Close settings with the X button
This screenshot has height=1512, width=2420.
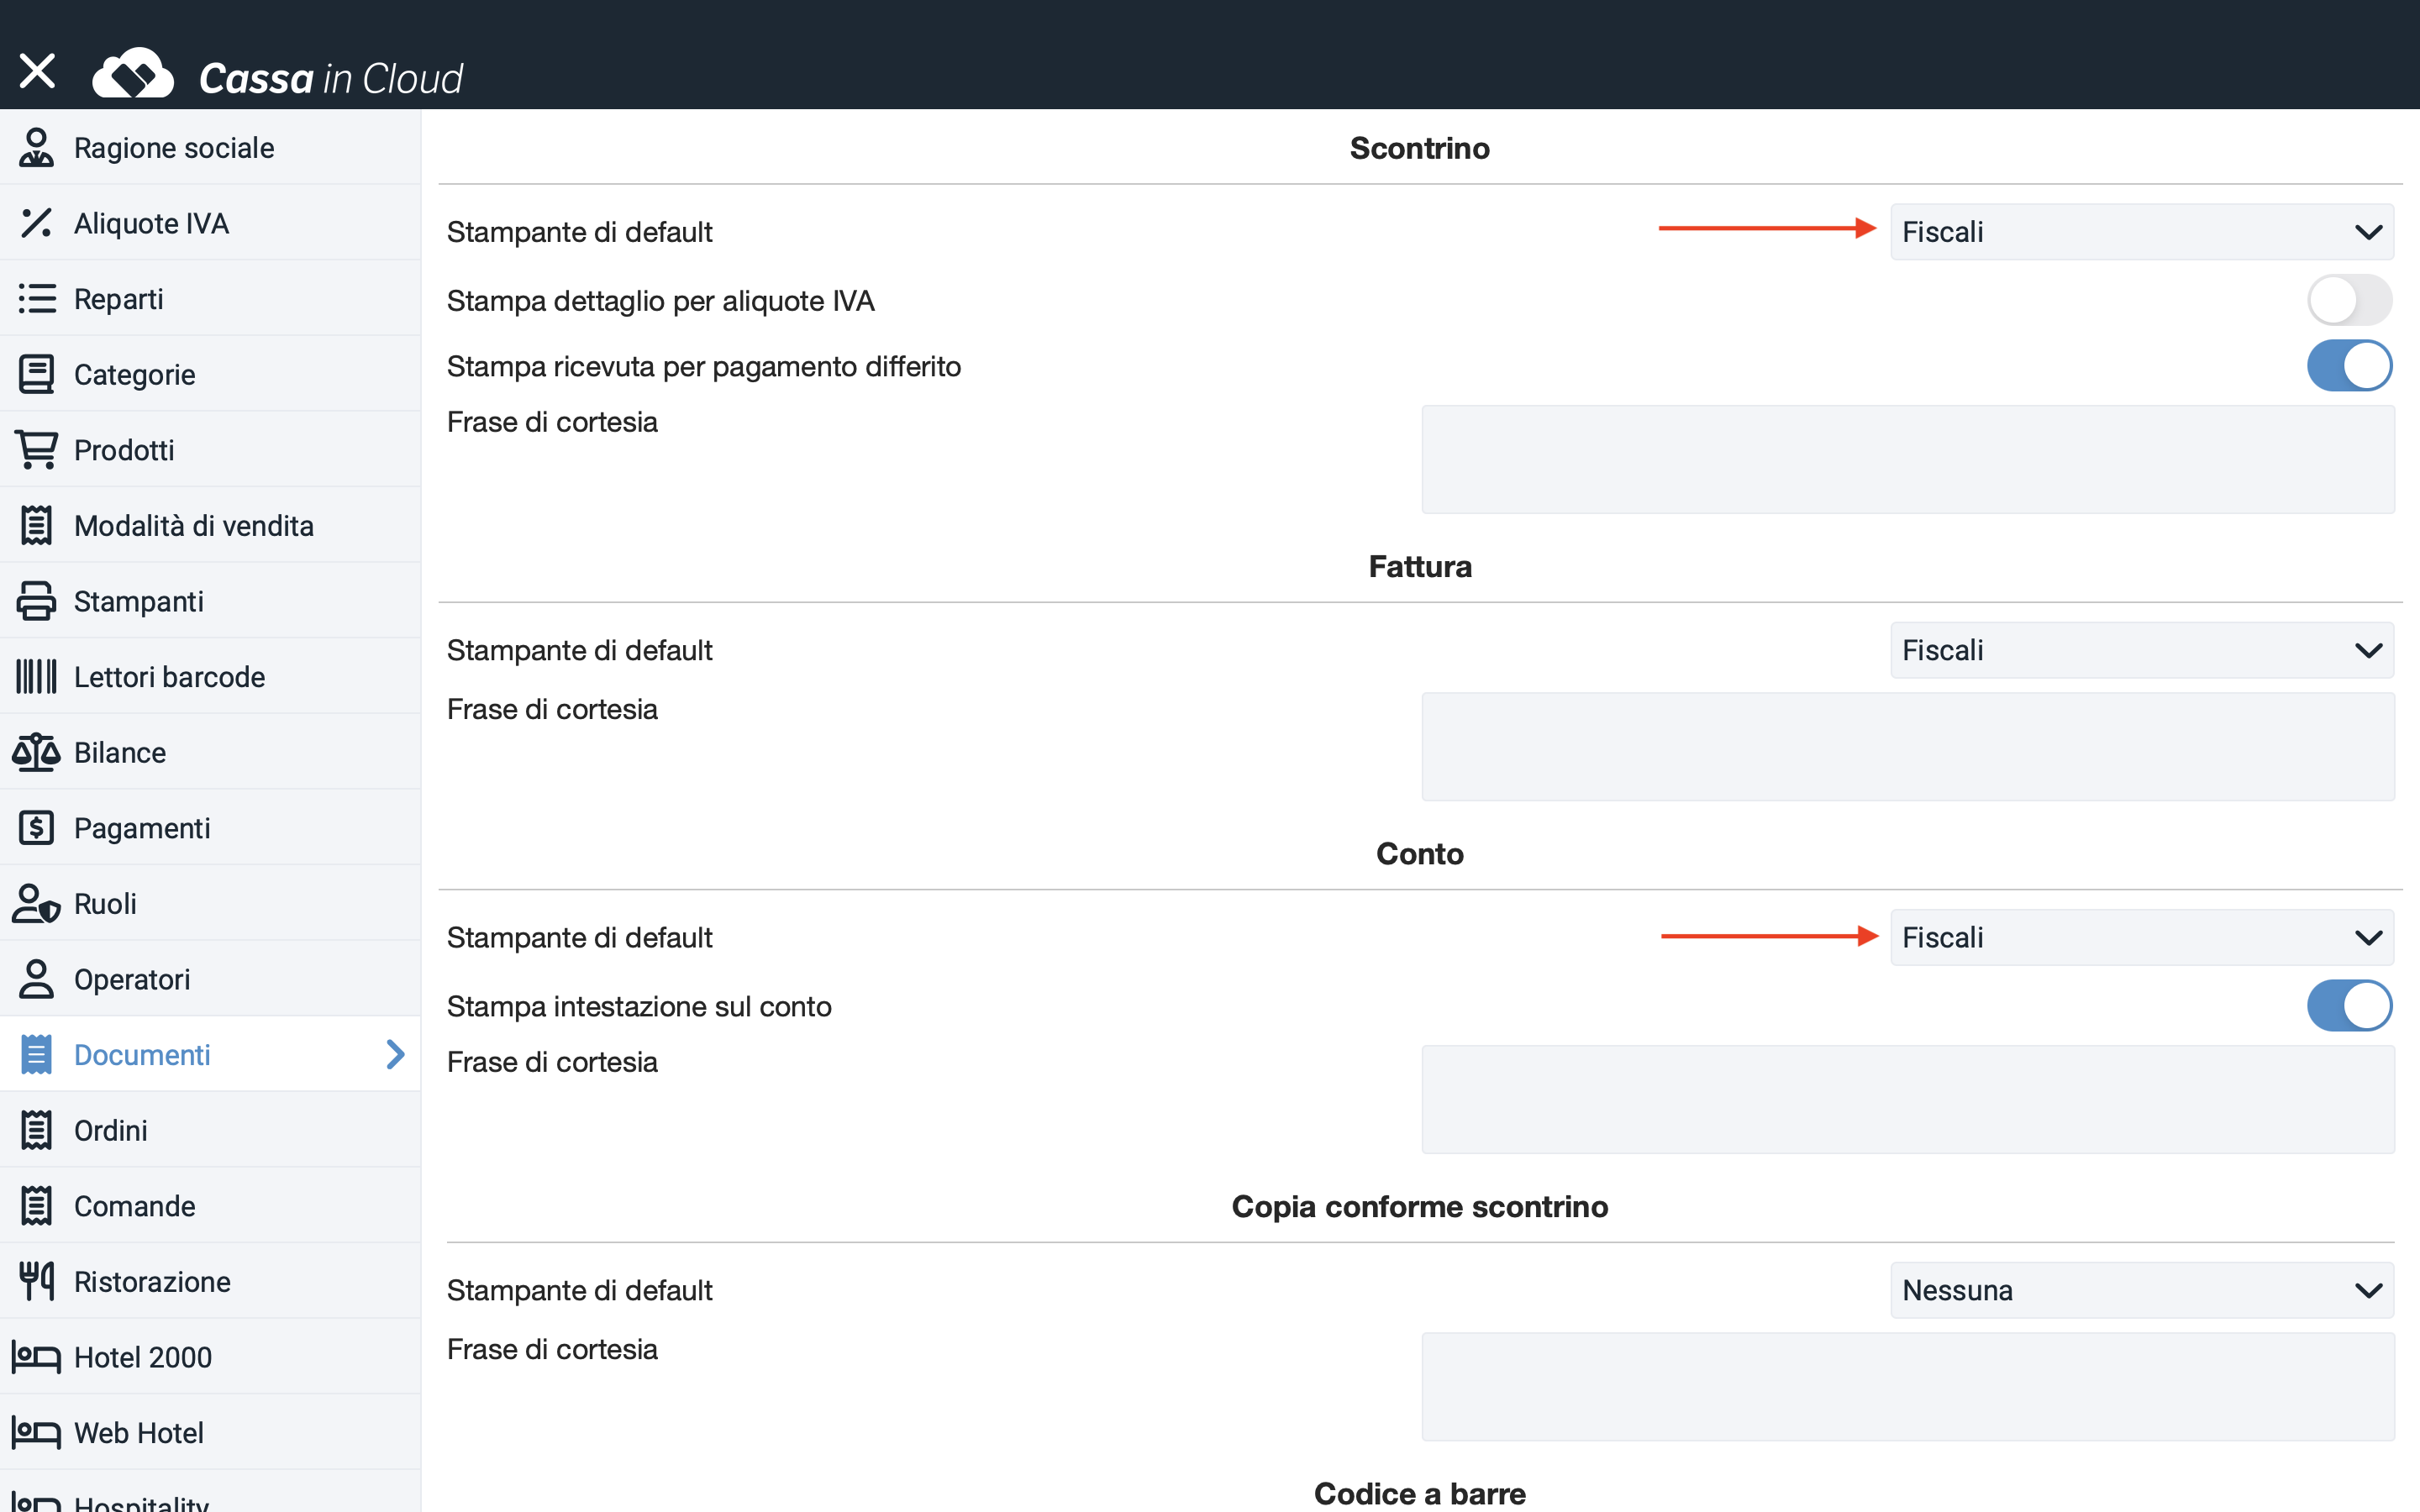coord(37,71)
